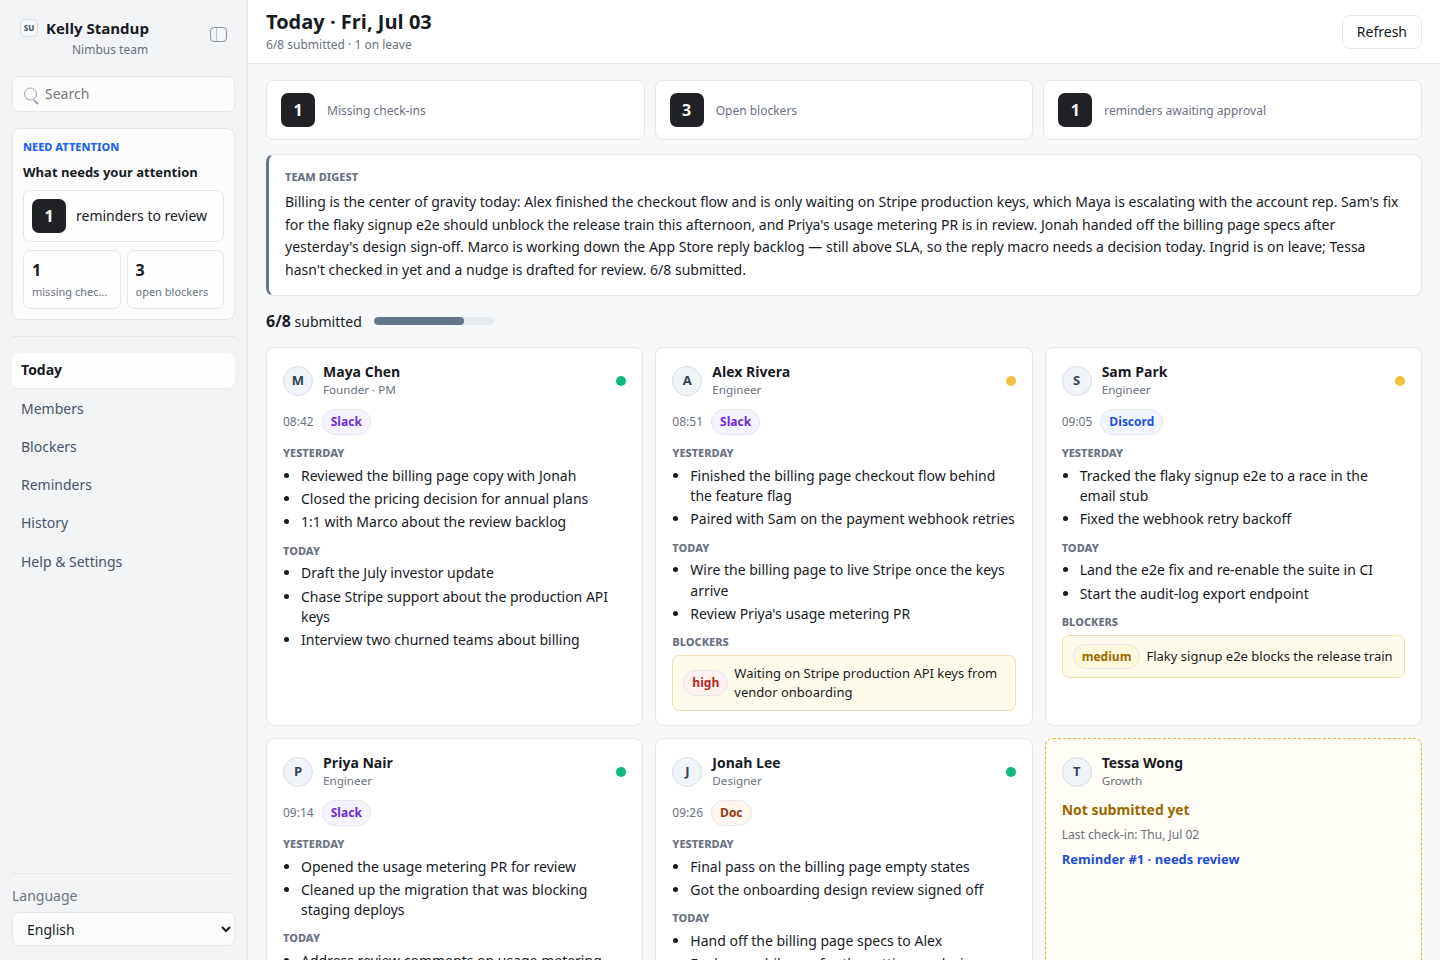The width and height of the screenshot is (1440, 960).
Task: Open the Missing check-ins summary card
Action: tap(455, 110)
